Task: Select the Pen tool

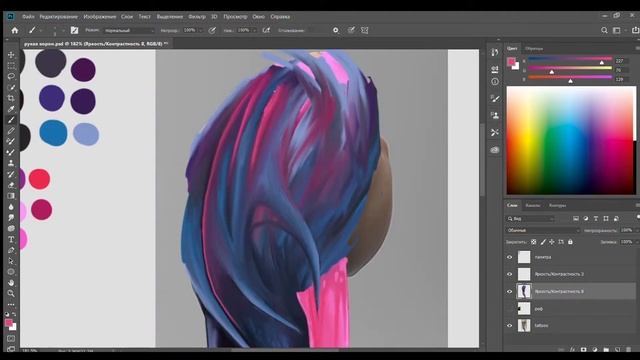Action: point(11,250)
